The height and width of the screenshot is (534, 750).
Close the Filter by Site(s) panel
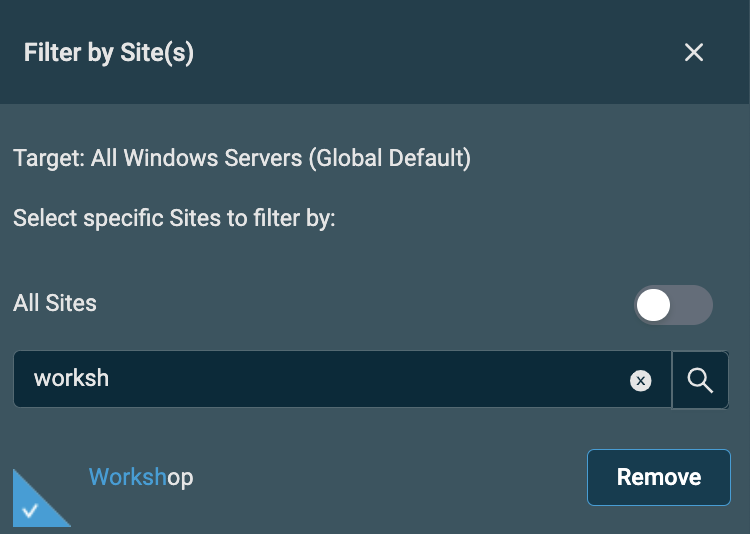pos(694,52)
